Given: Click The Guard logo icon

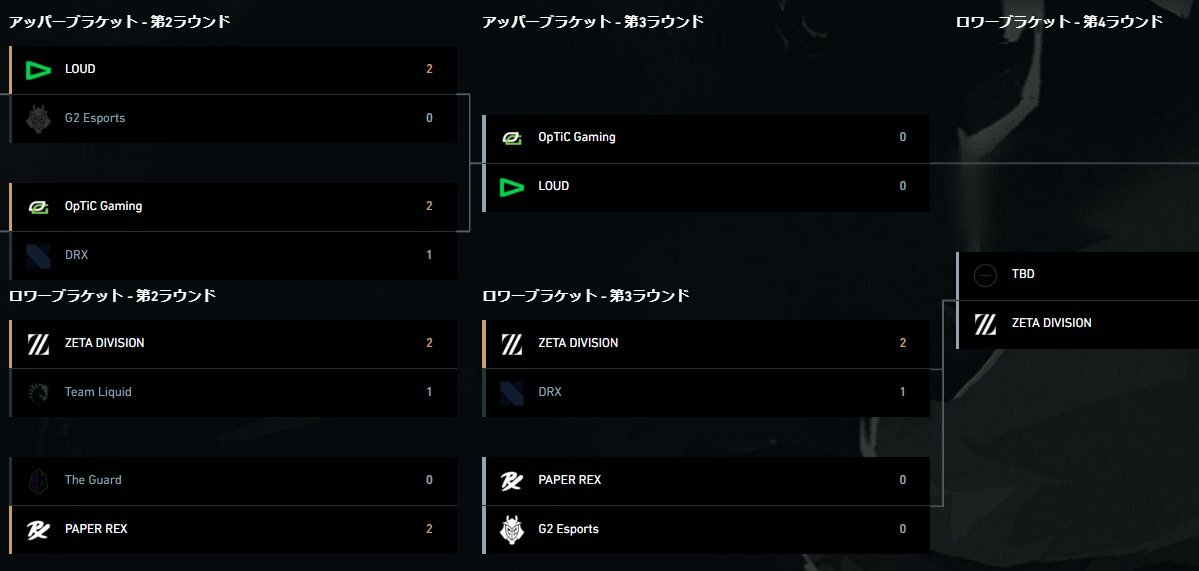Looking at the screenshot, I should click(x=37, y=481).
